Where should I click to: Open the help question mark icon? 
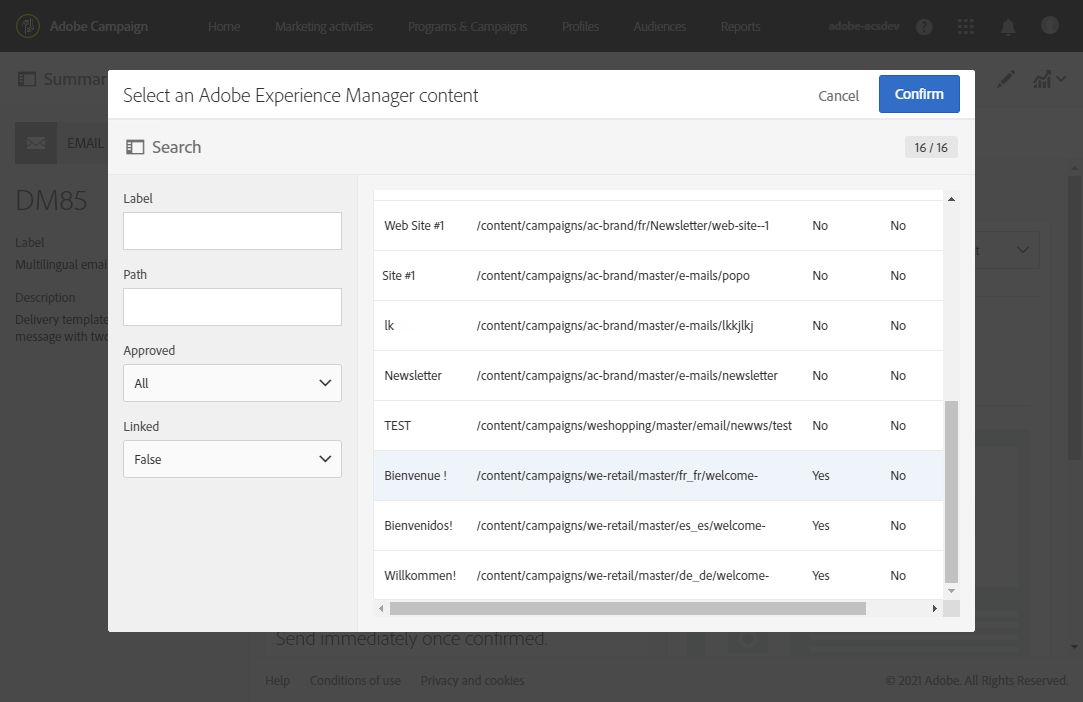click(x=924, y=27)
